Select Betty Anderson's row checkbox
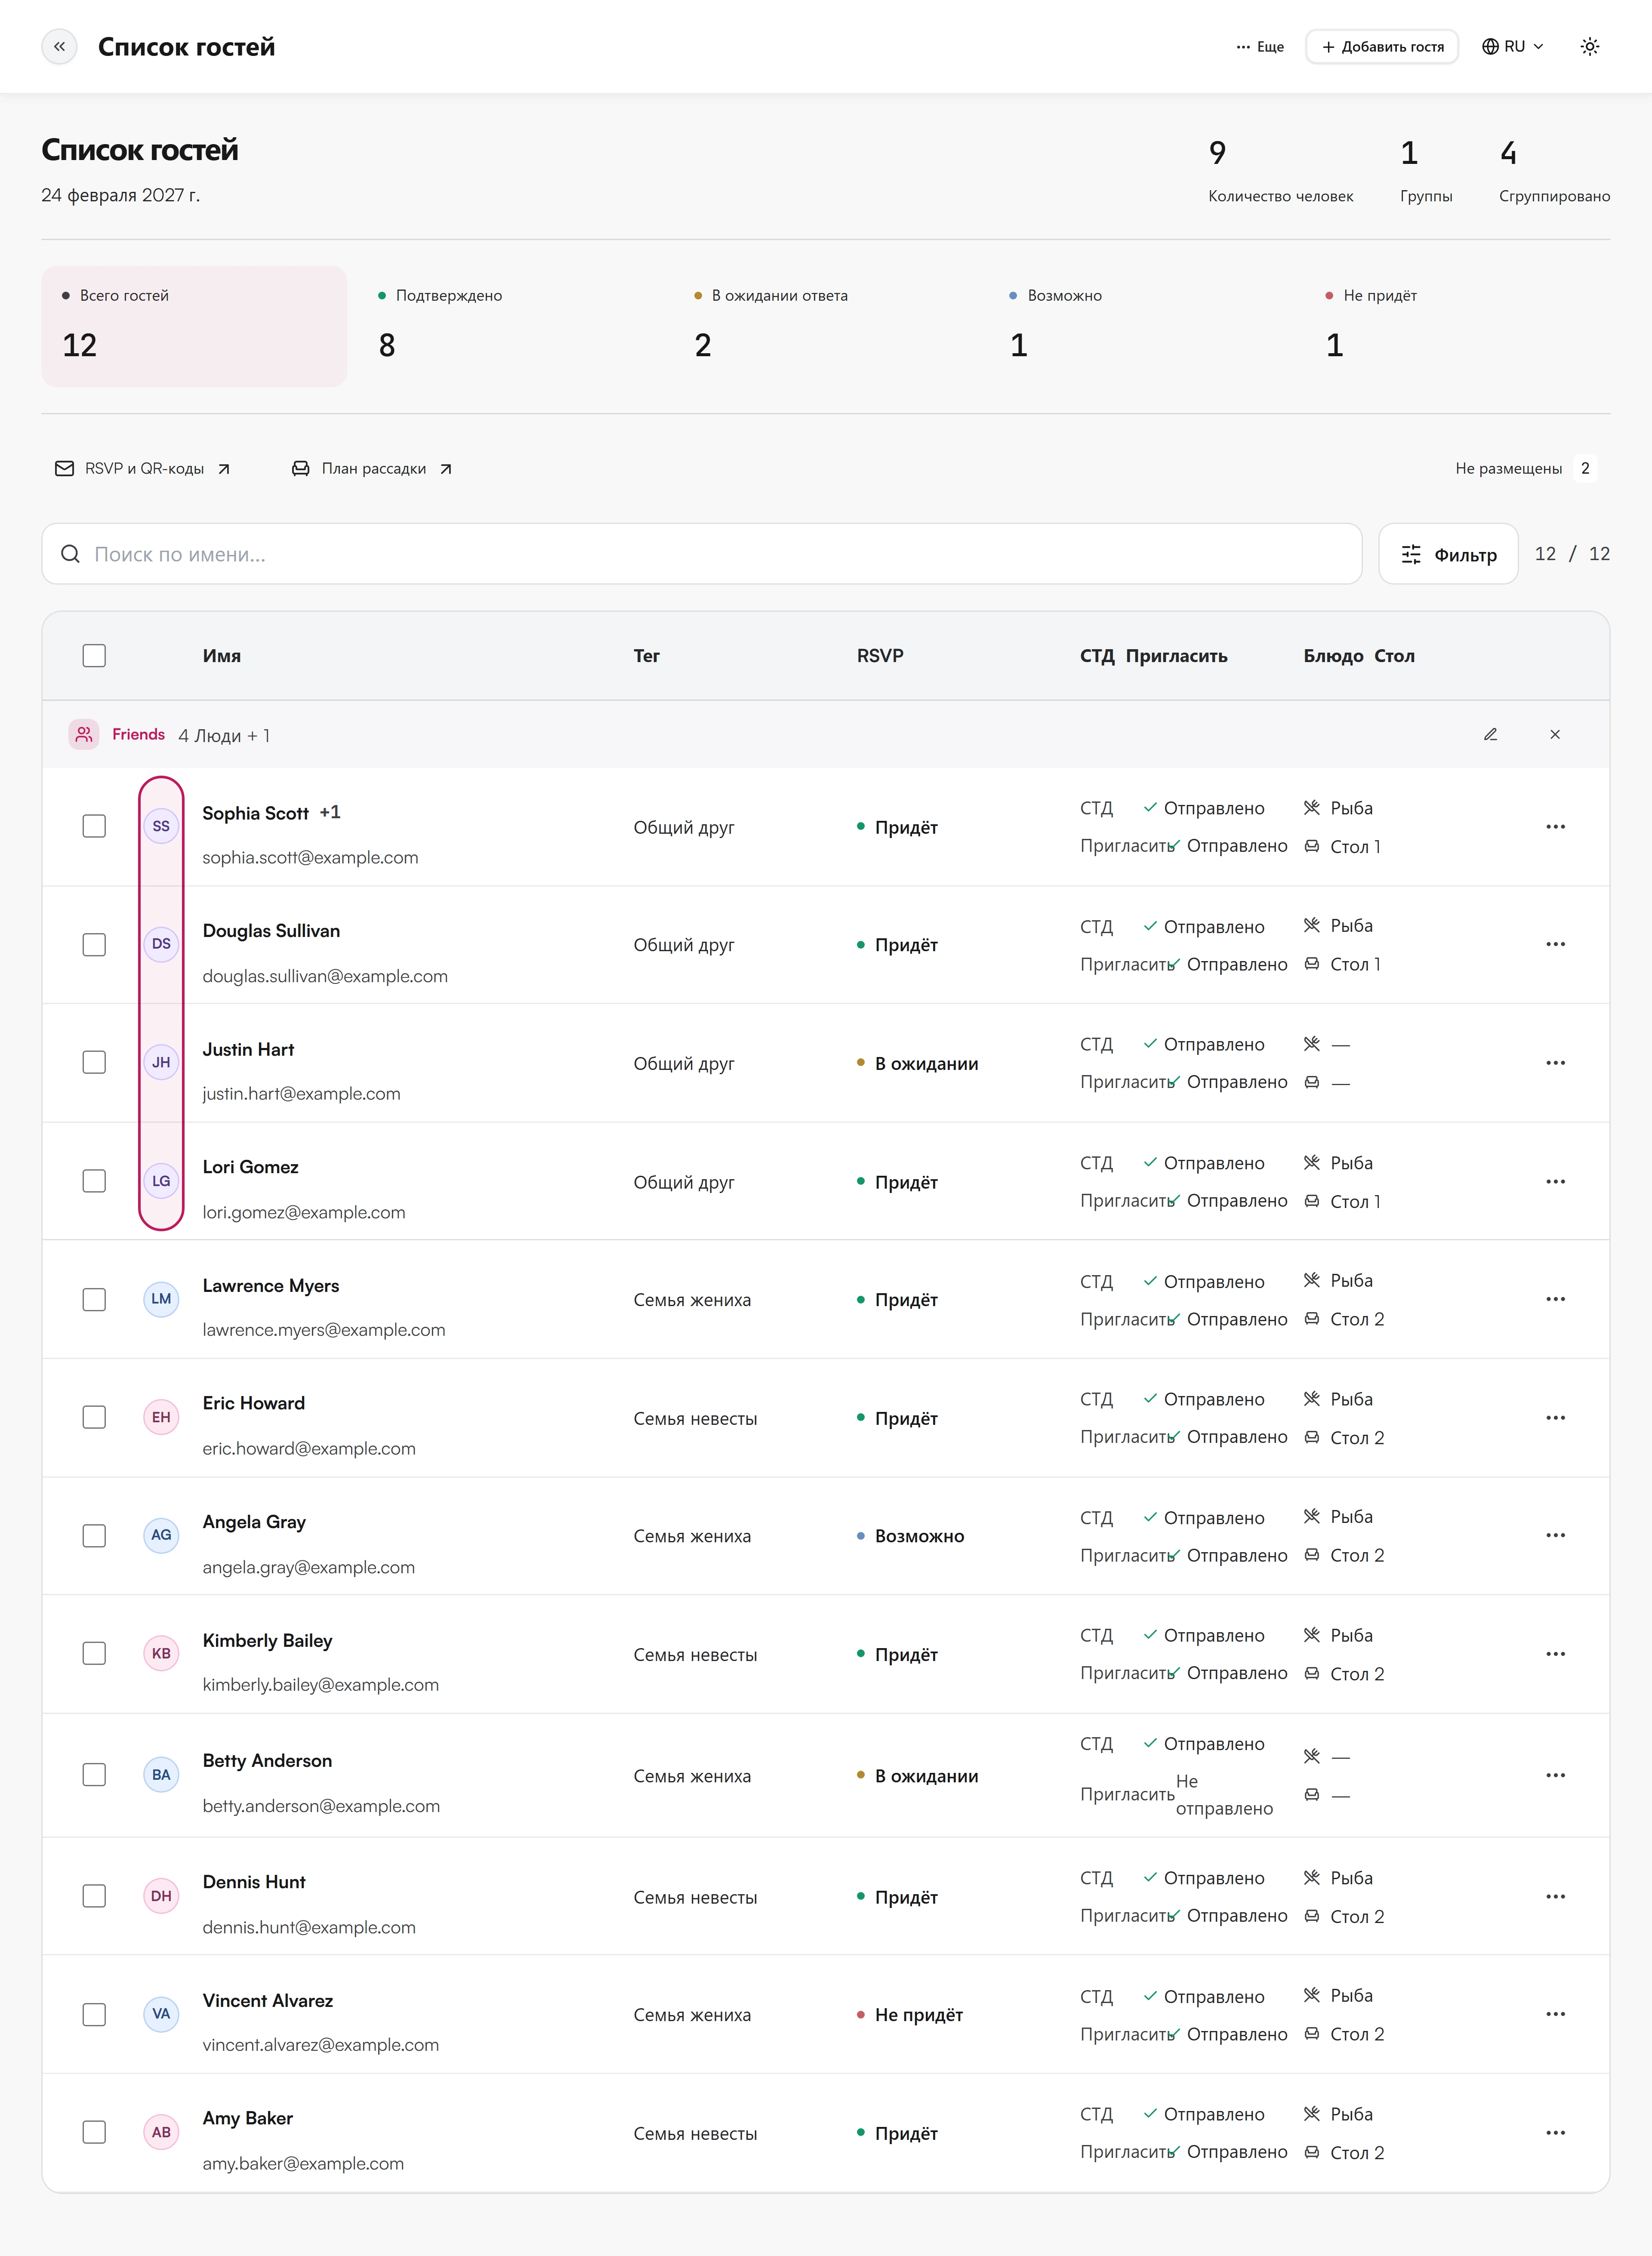The image size is (1652, 2256). pos(94,1774)
